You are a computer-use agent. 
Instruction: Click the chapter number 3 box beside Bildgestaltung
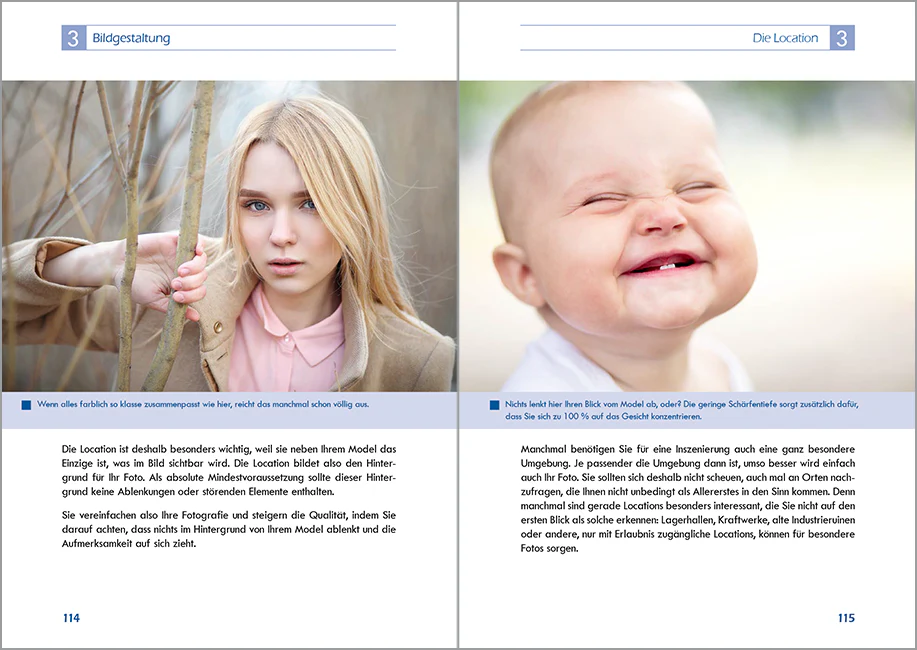pyautogui.click(x=74, y=38)
